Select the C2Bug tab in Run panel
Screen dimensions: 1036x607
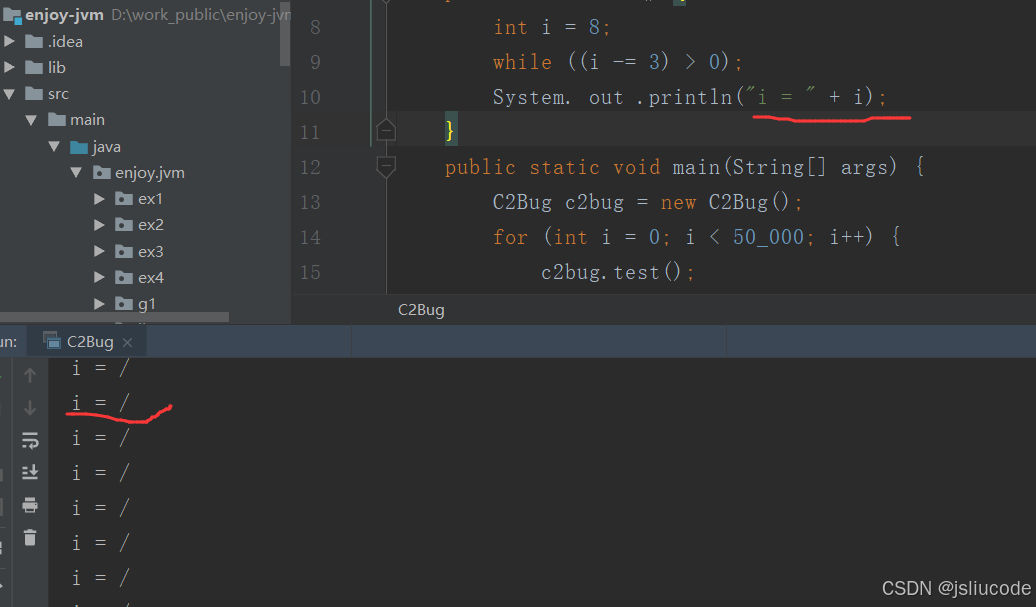(x=89, y=342)
